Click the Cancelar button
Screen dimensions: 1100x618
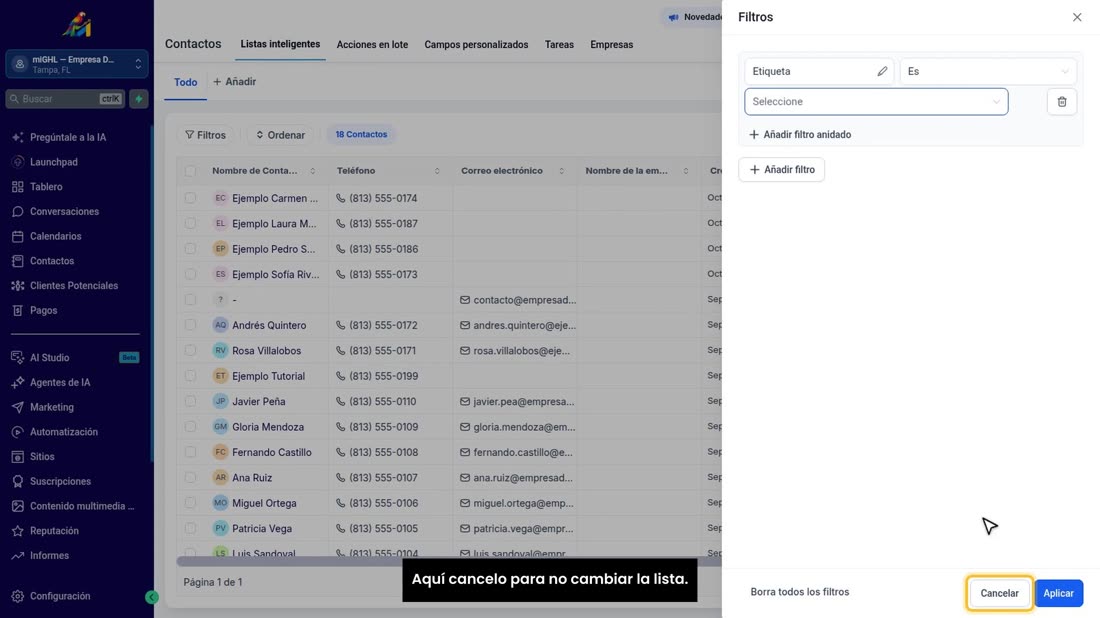click(999, 593)
